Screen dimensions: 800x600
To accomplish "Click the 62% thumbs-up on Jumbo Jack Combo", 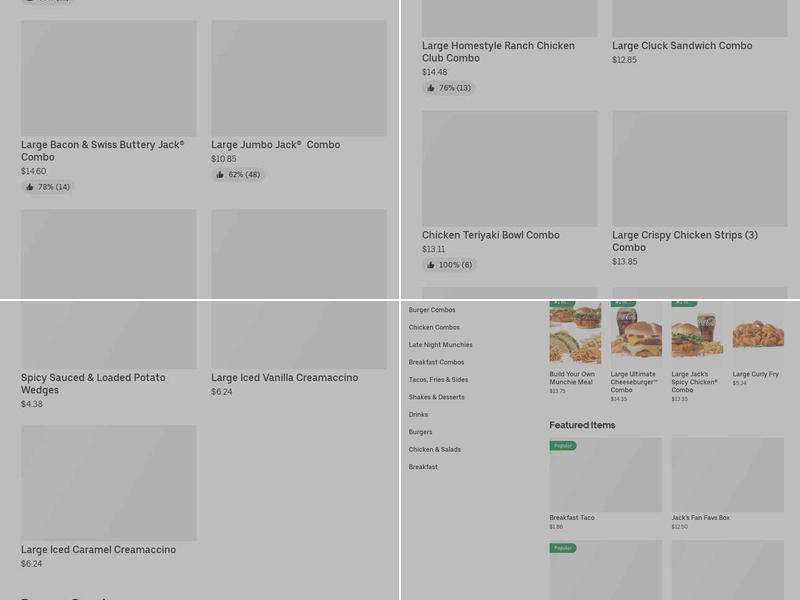I will point(238,175).
